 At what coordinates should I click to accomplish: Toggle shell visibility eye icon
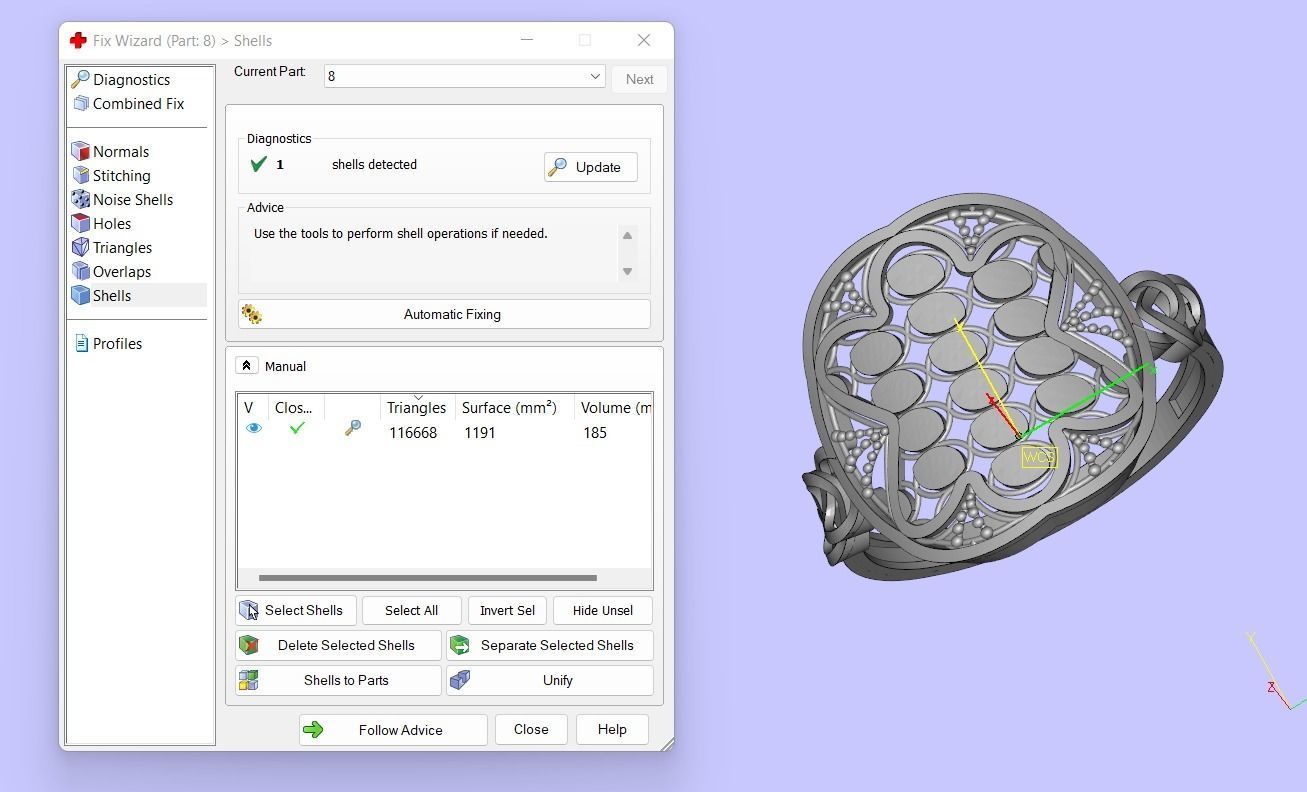254,428
